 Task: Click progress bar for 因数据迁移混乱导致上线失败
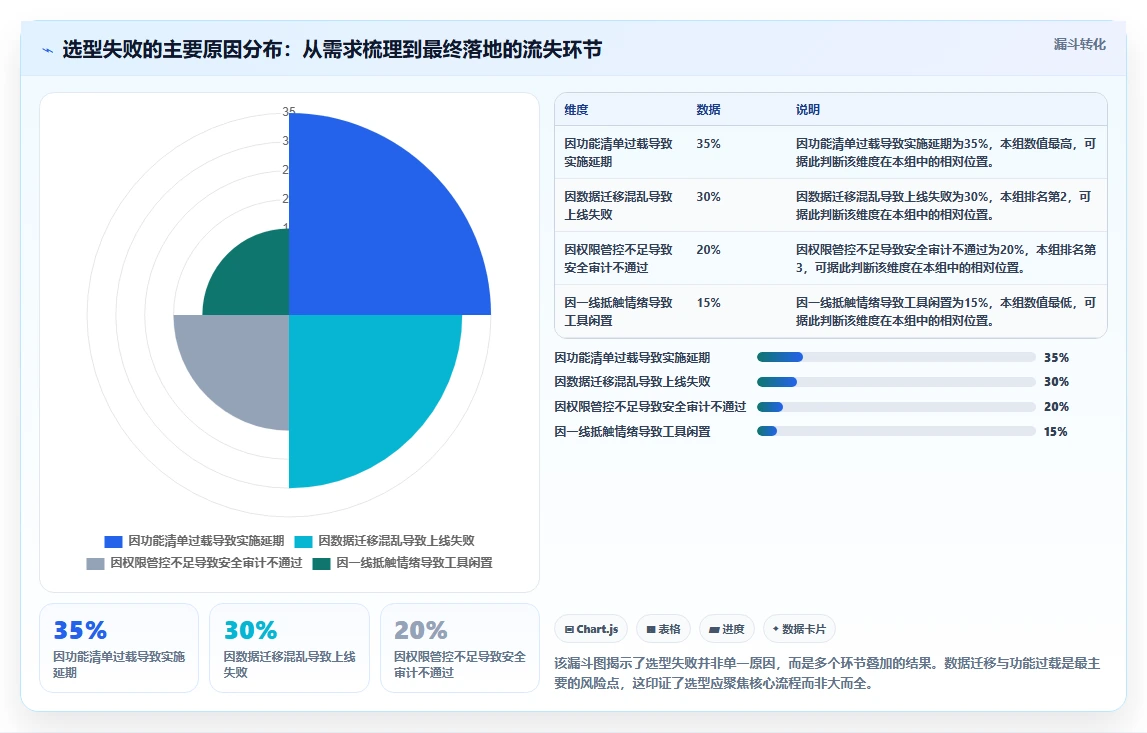pos(896,382)
